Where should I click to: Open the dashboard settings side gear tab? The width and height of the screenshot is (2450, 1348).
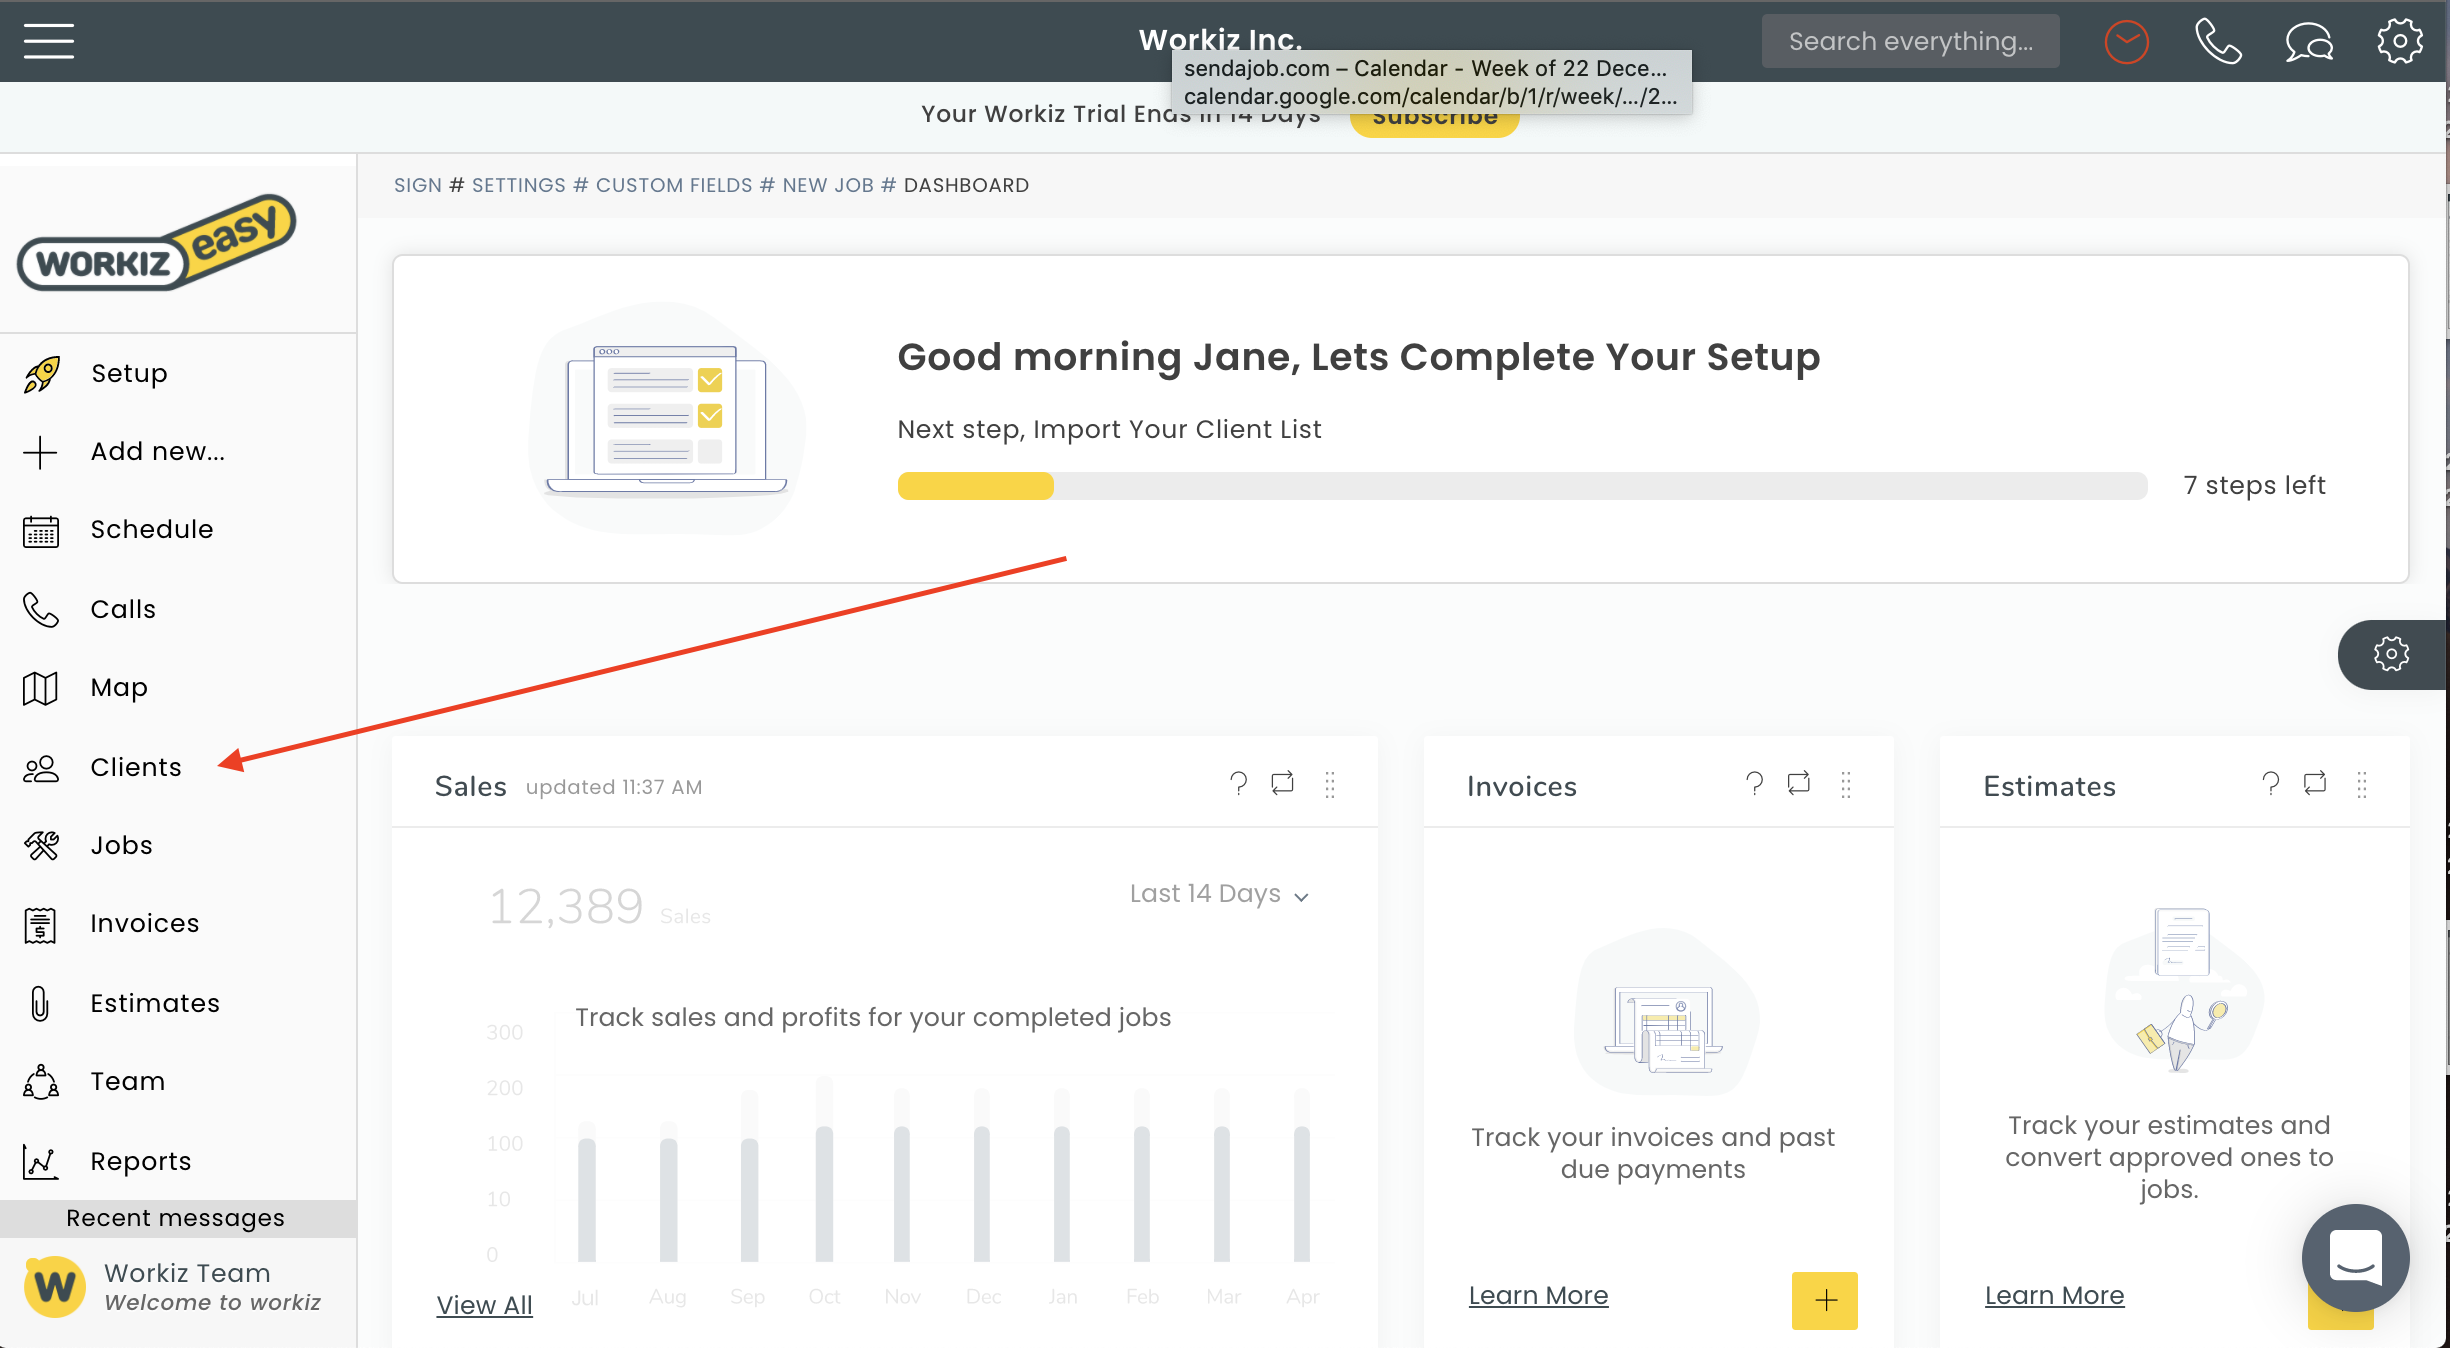pos(2391,655)
